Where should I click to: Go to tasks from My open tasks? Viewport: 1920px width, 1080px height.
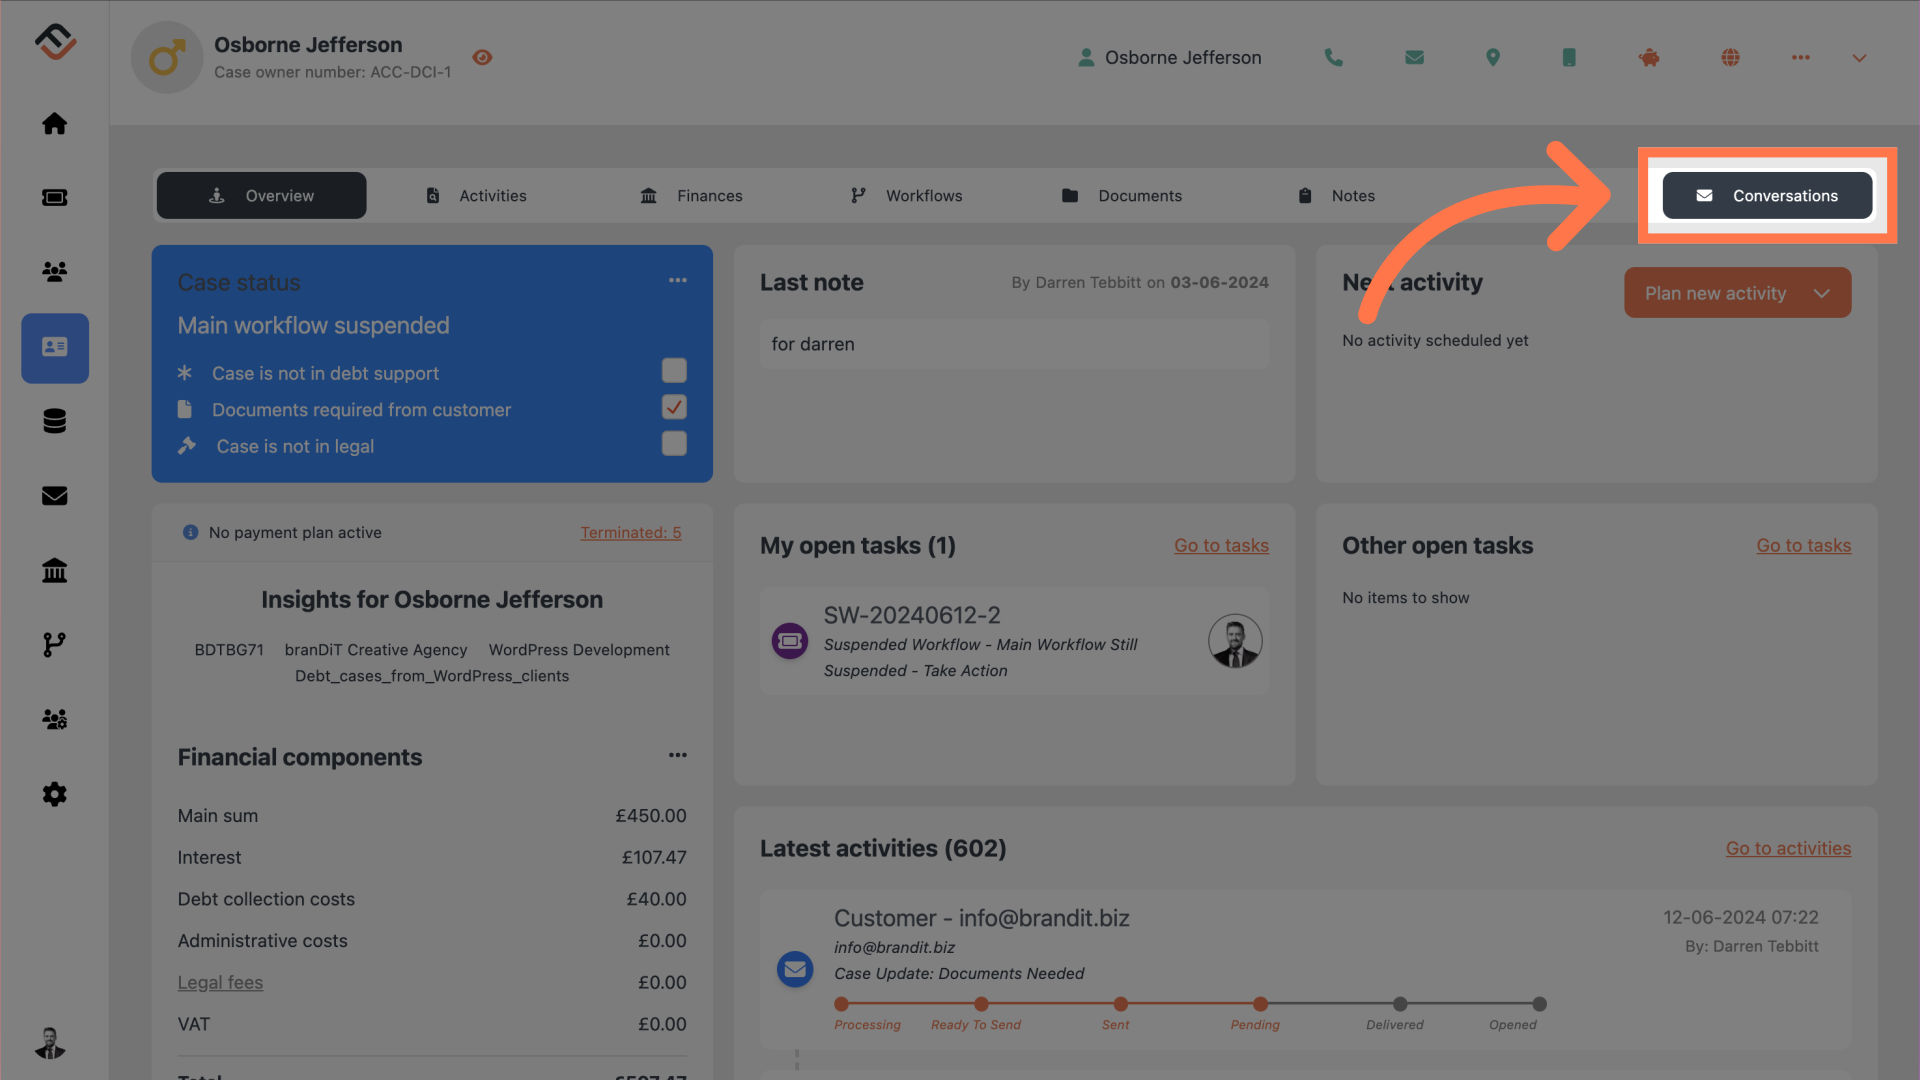coord(1221,545)
